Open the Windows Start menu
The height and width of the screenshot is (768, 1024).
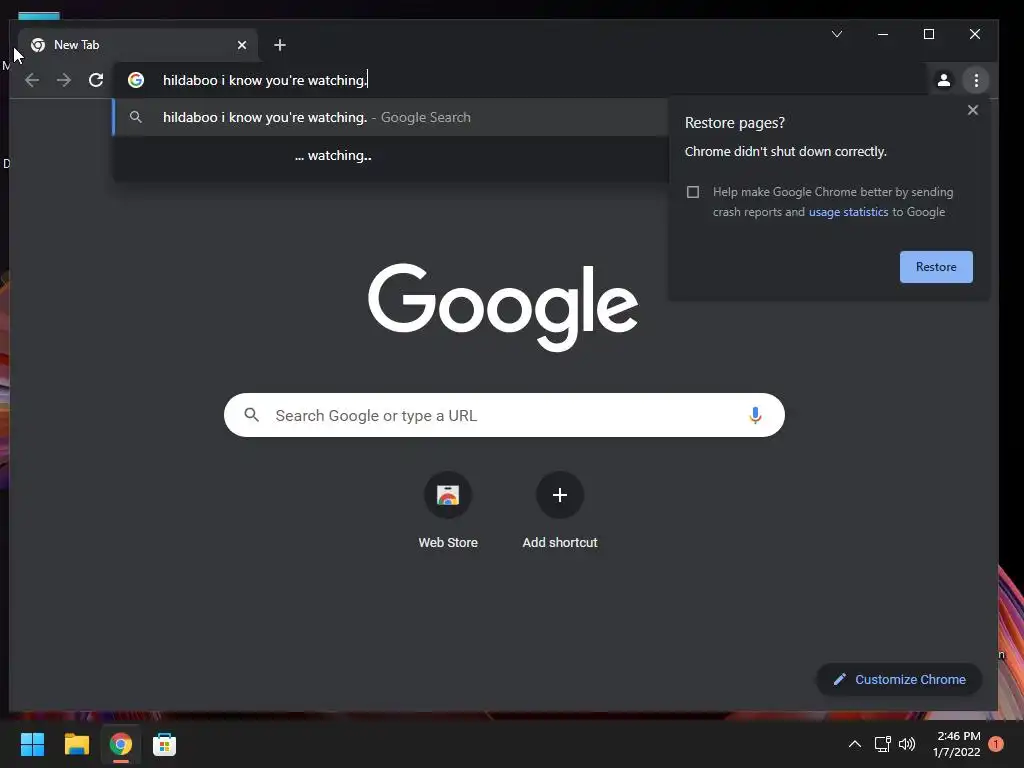[32, 744]
